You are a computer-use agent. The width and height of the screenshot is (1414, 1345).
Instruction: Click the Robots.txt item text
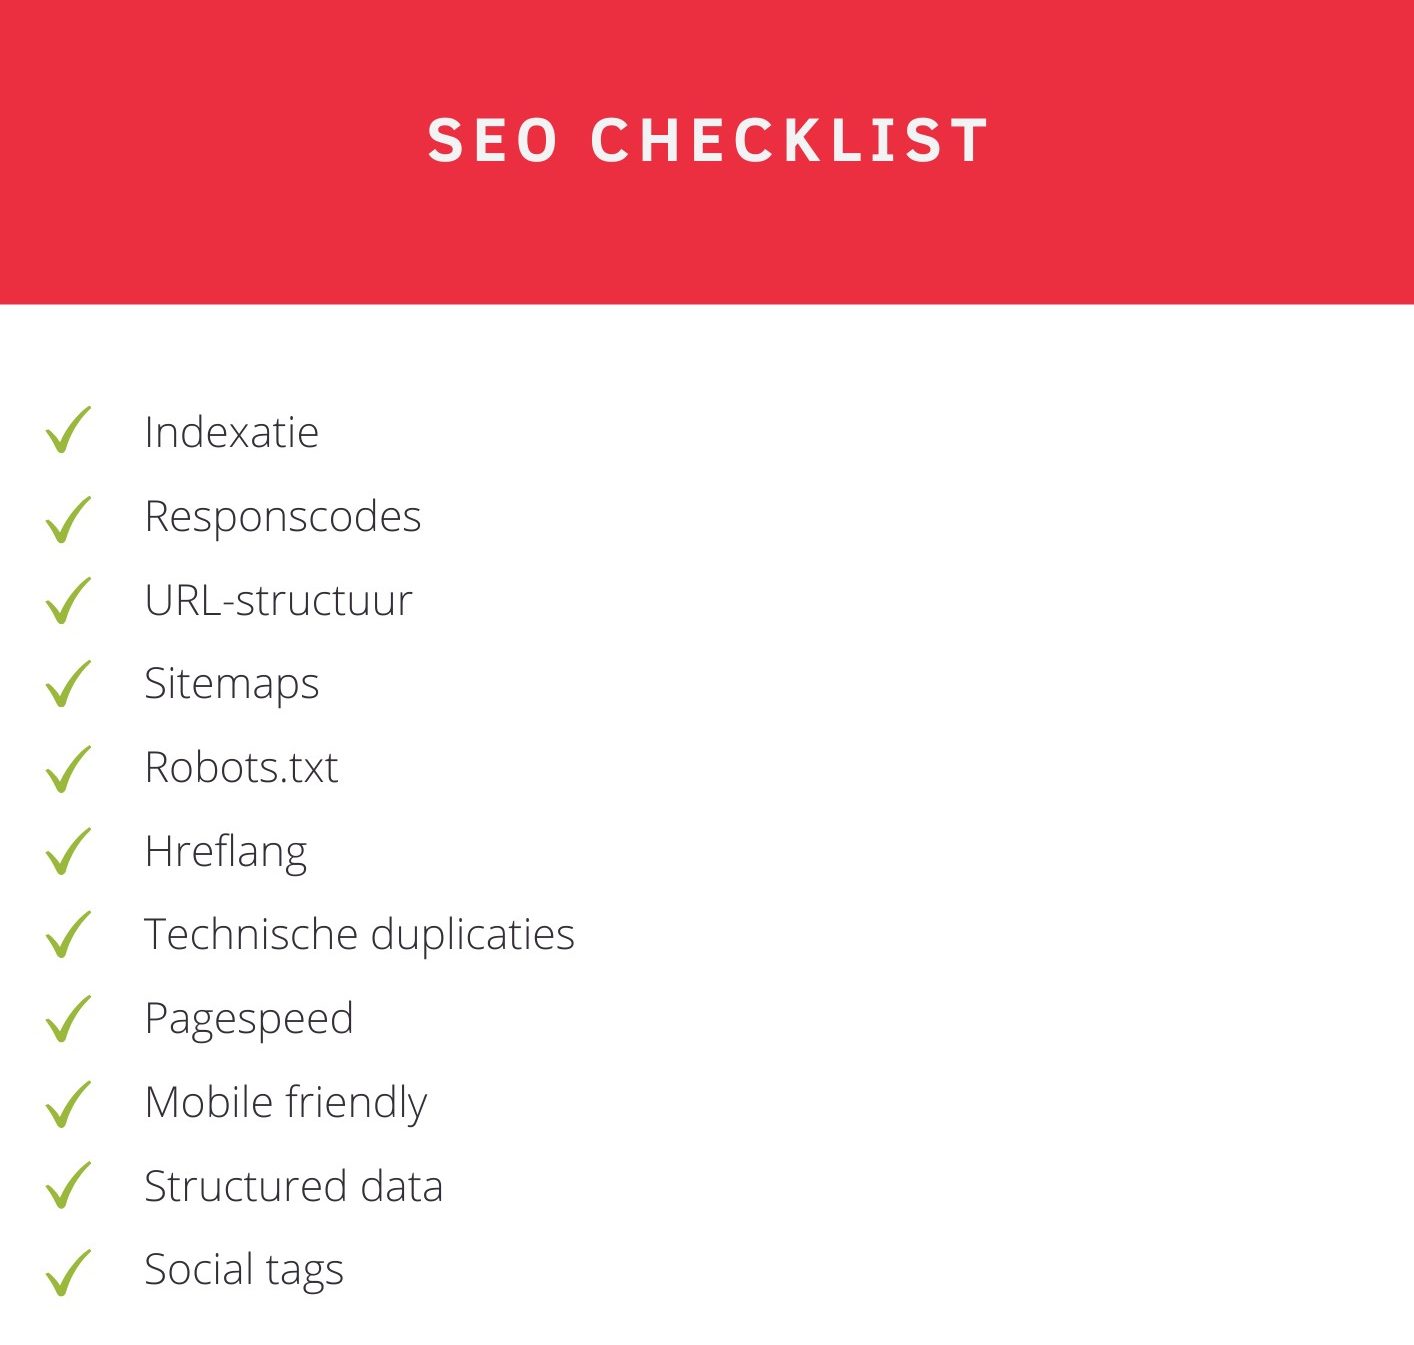pyautogui.click(x=241, y=768)
